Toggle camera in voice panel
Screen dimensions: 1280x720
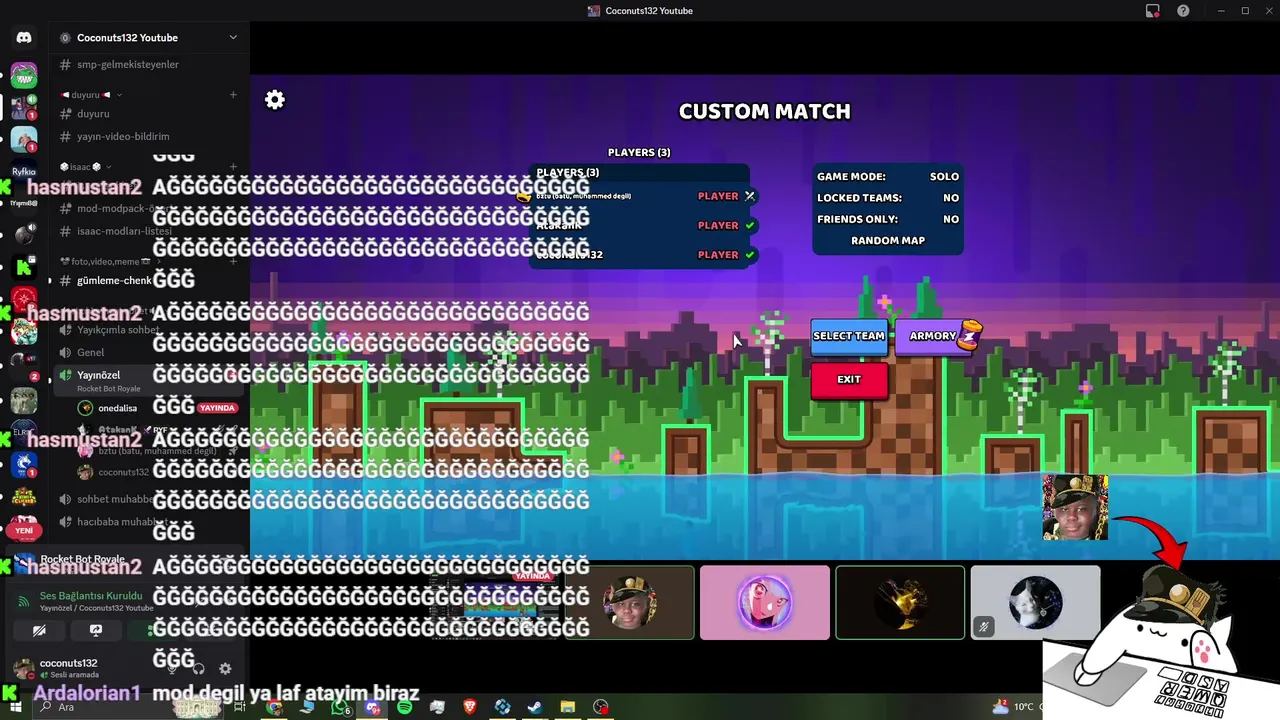click(39, 631)
